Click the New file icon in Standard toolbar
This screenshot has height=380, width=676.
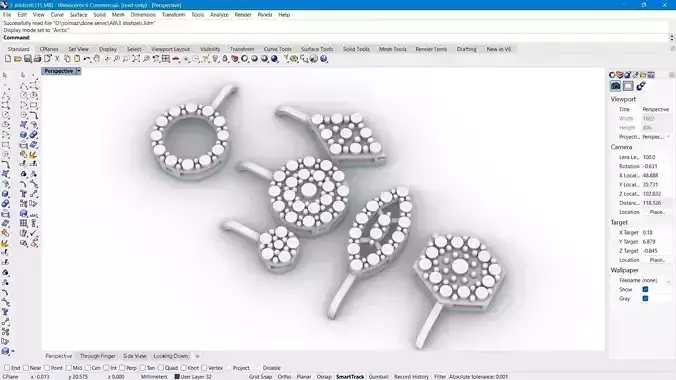pos(8,59)
